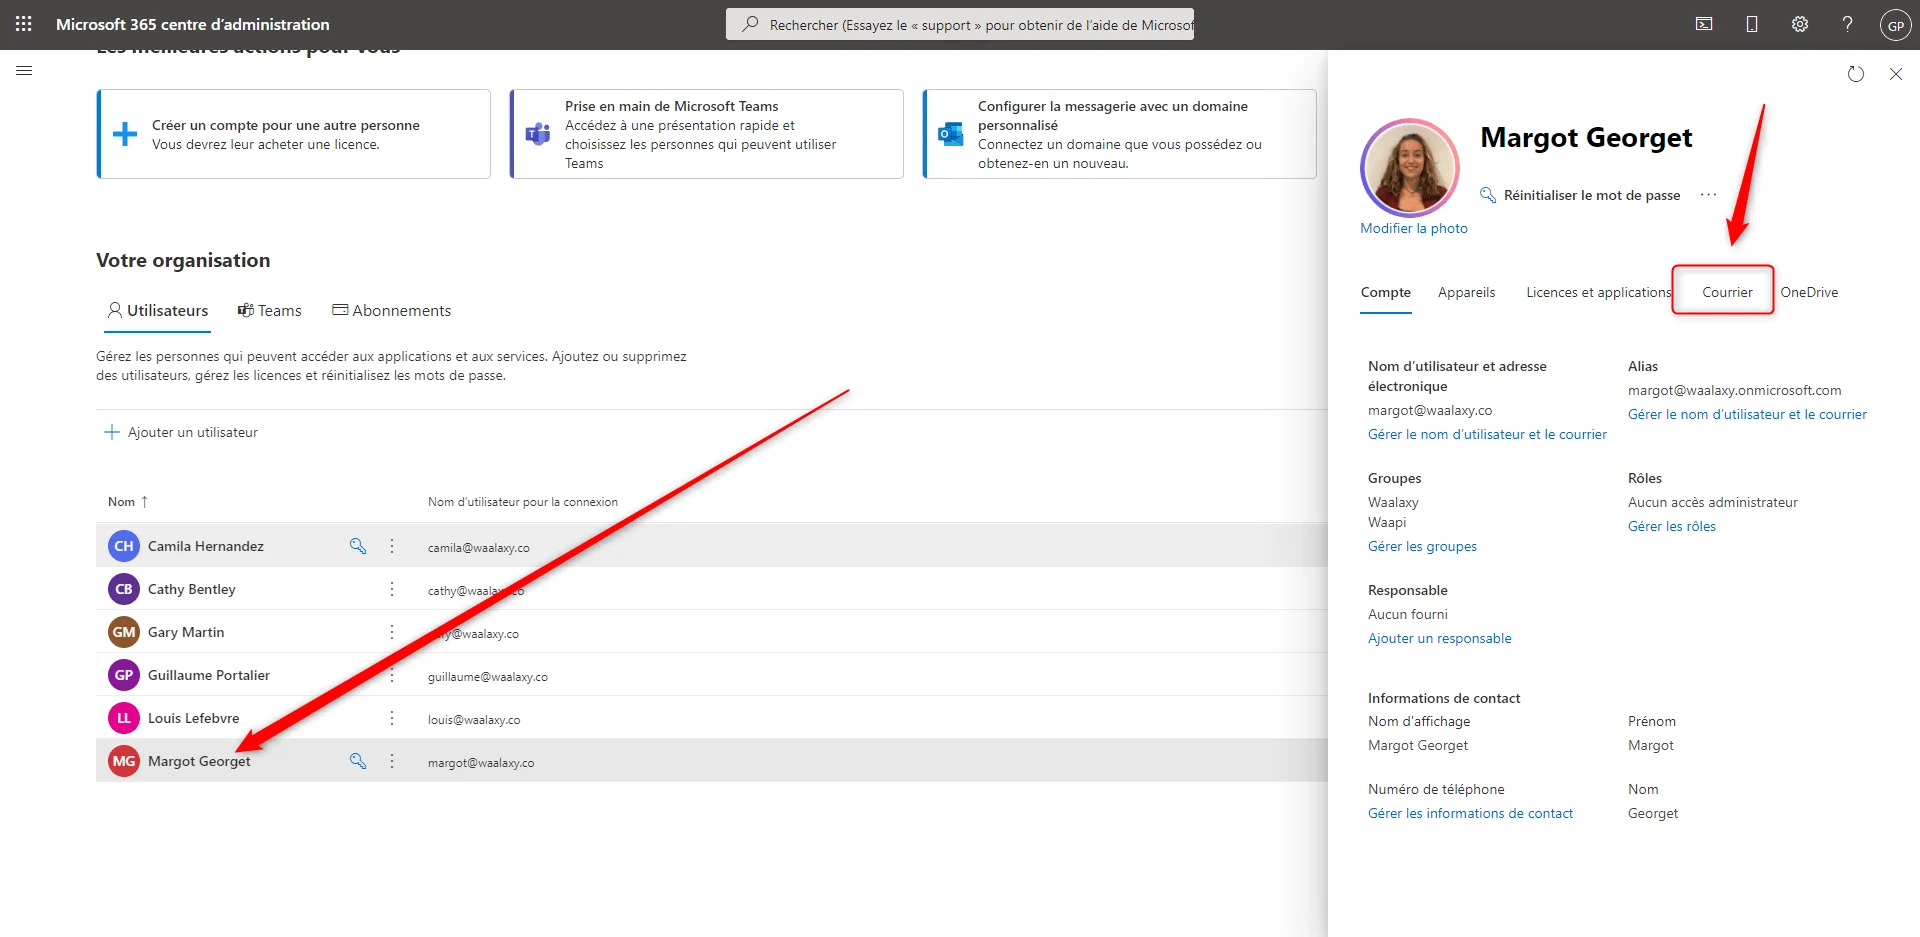The image size is (1920, 937).
Task: Click the GP avatar for Guillaume Portalier
Action: point(124,675)
